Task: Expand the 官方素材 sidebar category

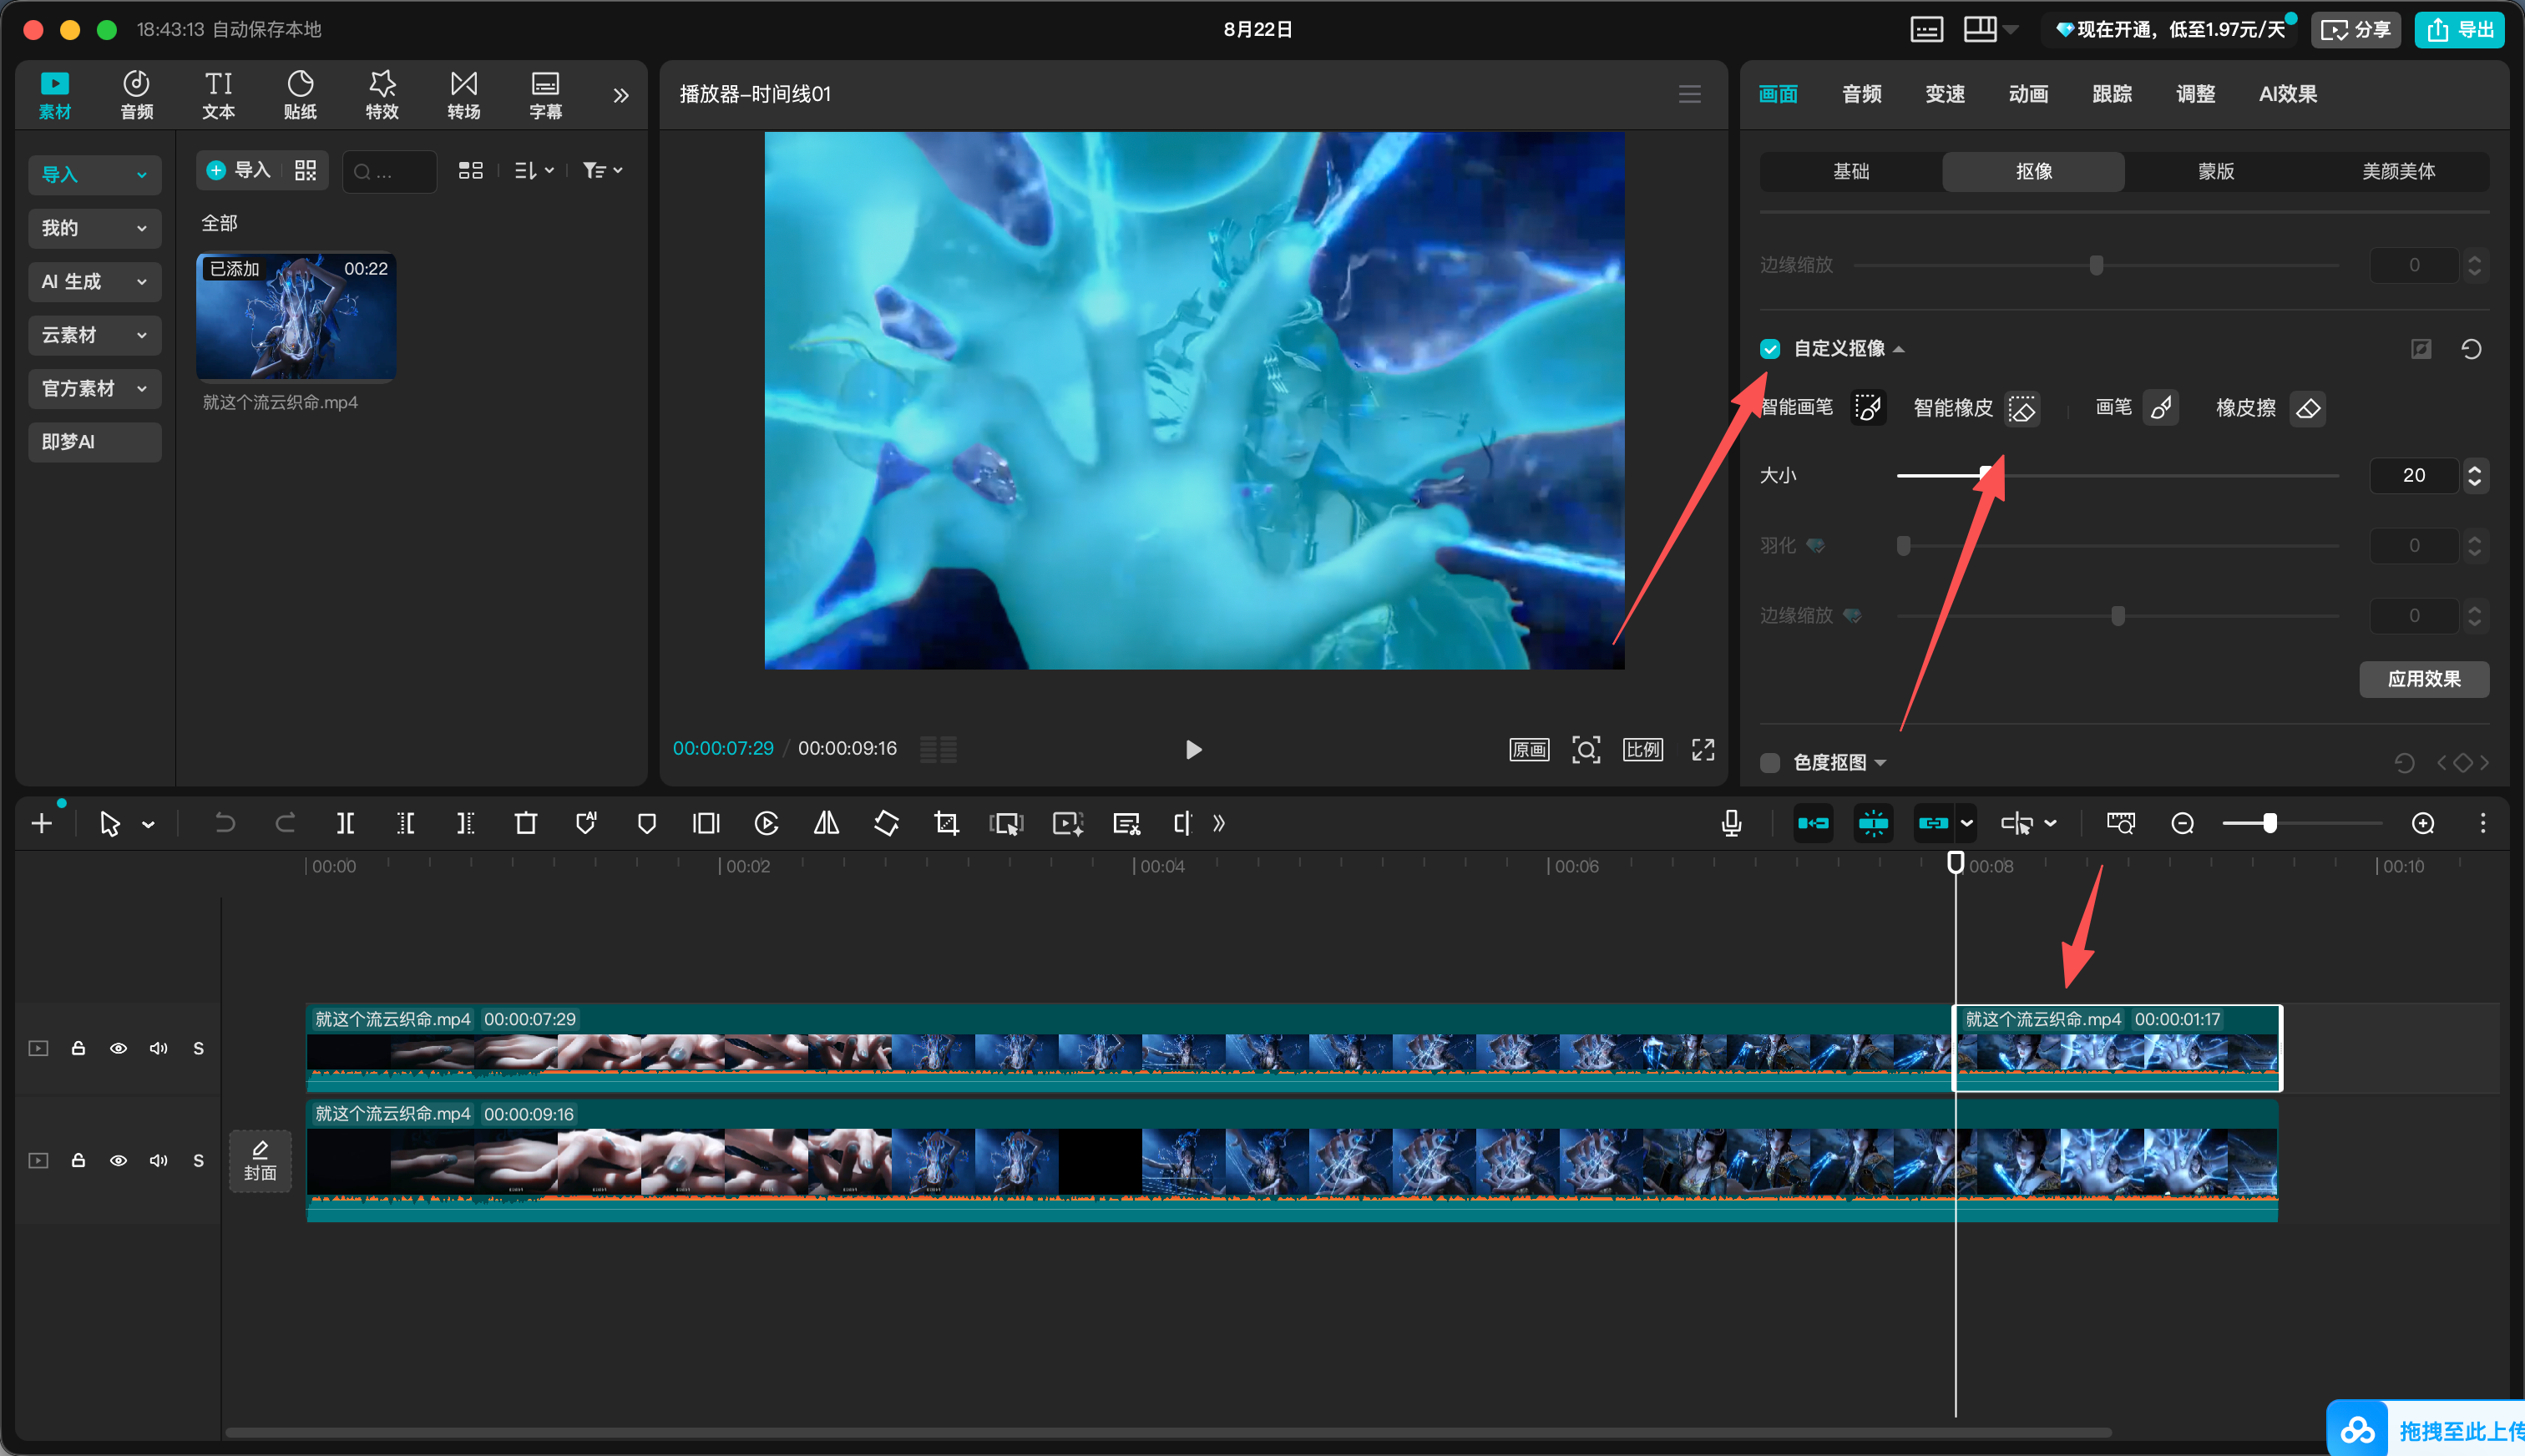Action: 95,388
